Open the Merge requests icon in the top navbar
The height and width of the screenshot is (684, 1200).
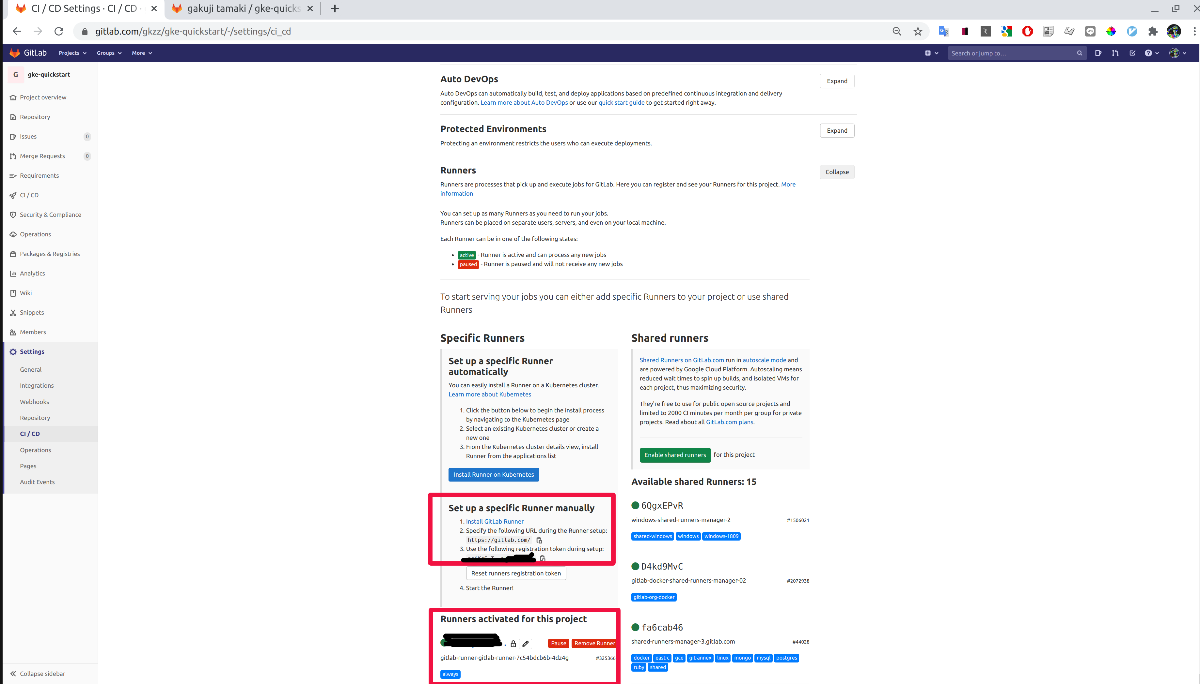click(x=1115, y=53)
